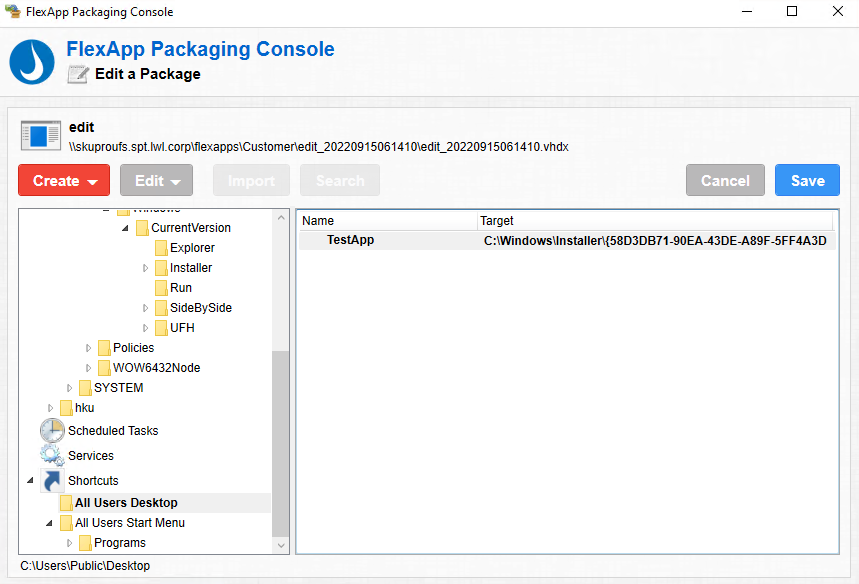
Task: Collapse the Shortcuts tree node
Action: click(30, 480)
